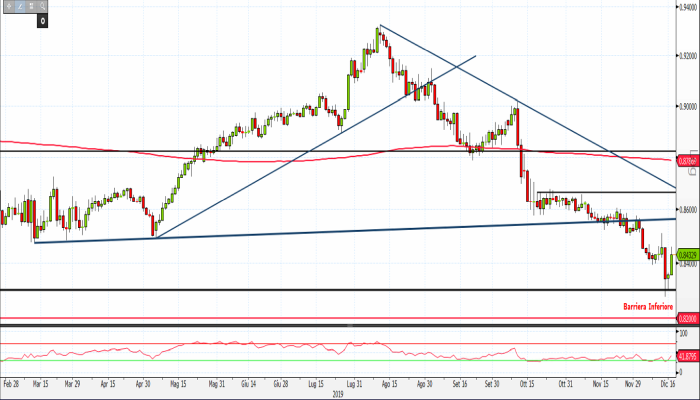Click the 2019 year label on time axis
The width and height of the screenshot is (700, 400).
(x=338, y=394)
